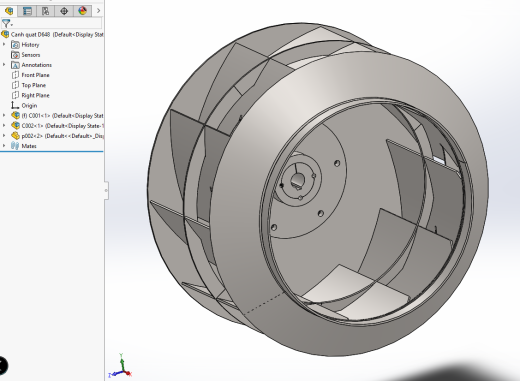
Task: Show more manager tabs with the arrow
Action: point(98,11)
